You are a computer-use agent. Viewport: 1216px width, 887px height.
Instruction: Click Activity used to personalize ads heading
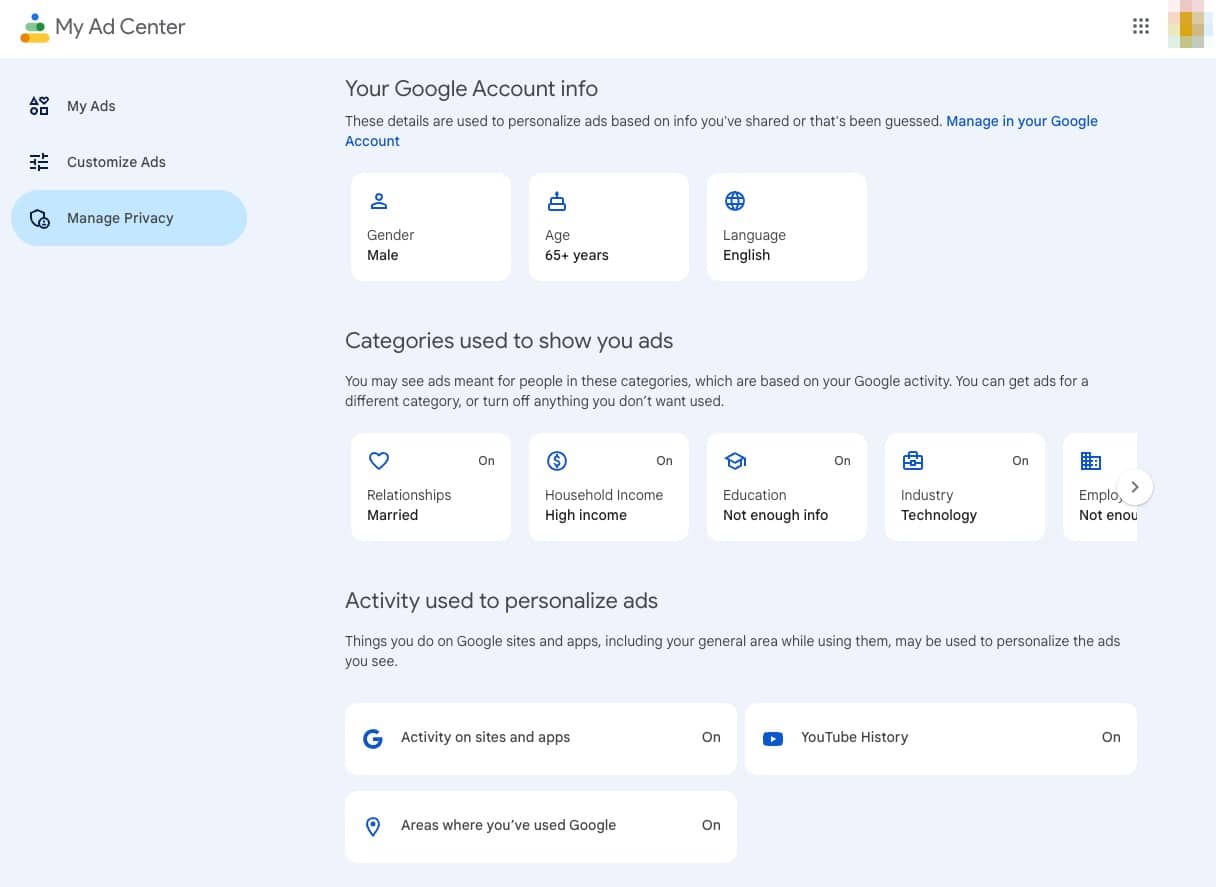501,600
